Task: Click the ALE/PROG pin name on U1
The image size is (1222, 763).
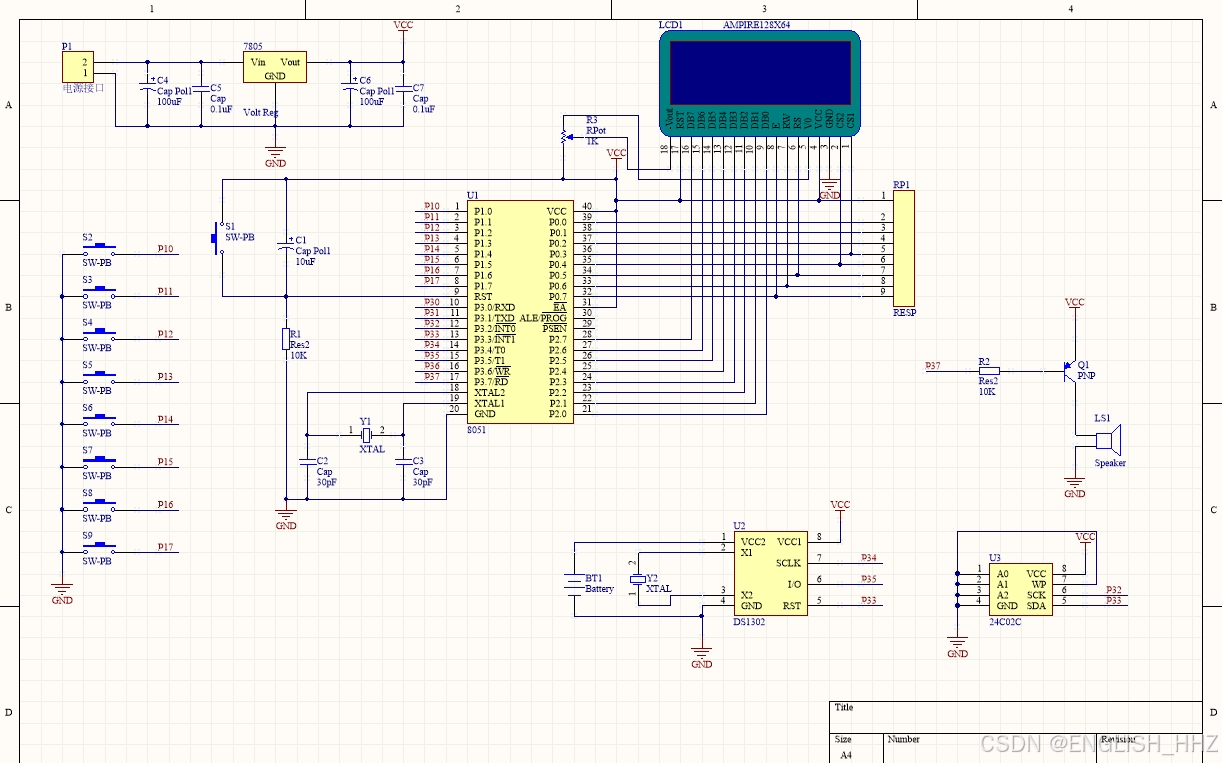Action: pos(543,318)
